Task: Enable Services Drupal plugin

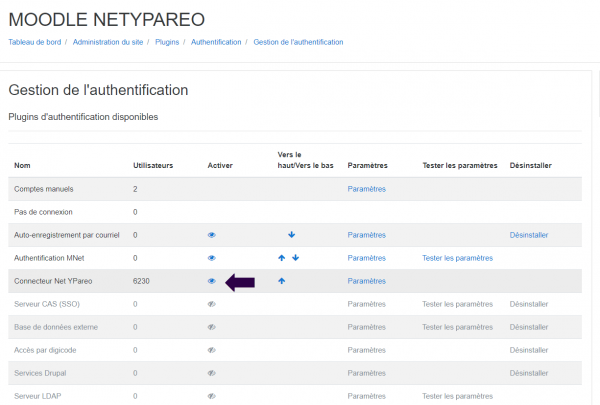Action: 212,373
